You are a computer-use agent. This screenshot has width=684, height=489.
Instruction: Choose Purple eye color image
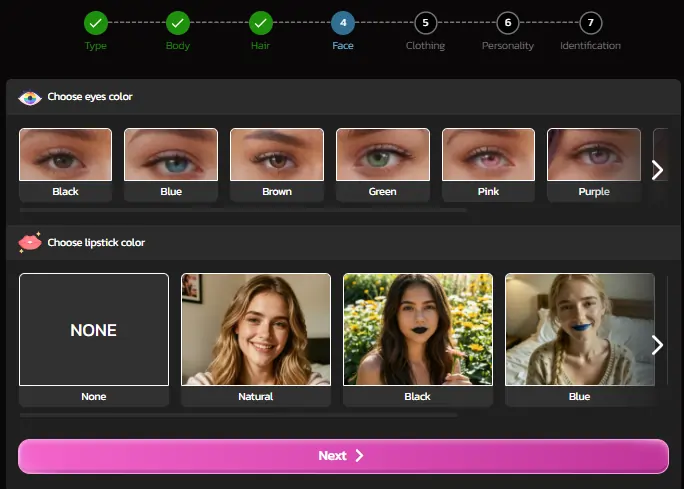[x=594, y=154]
